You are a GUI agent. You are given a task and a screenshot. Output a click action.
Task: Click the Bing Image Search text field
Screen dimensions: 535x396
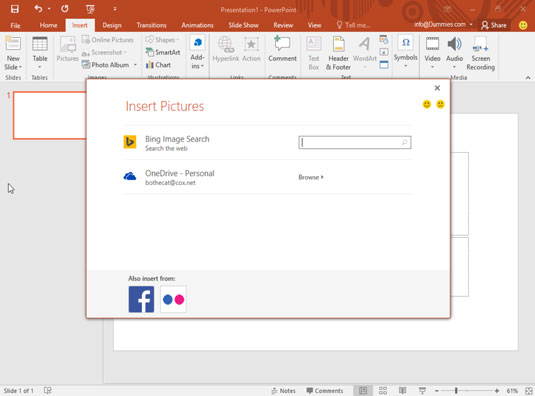pyautogui.click(x=355, y=142)
